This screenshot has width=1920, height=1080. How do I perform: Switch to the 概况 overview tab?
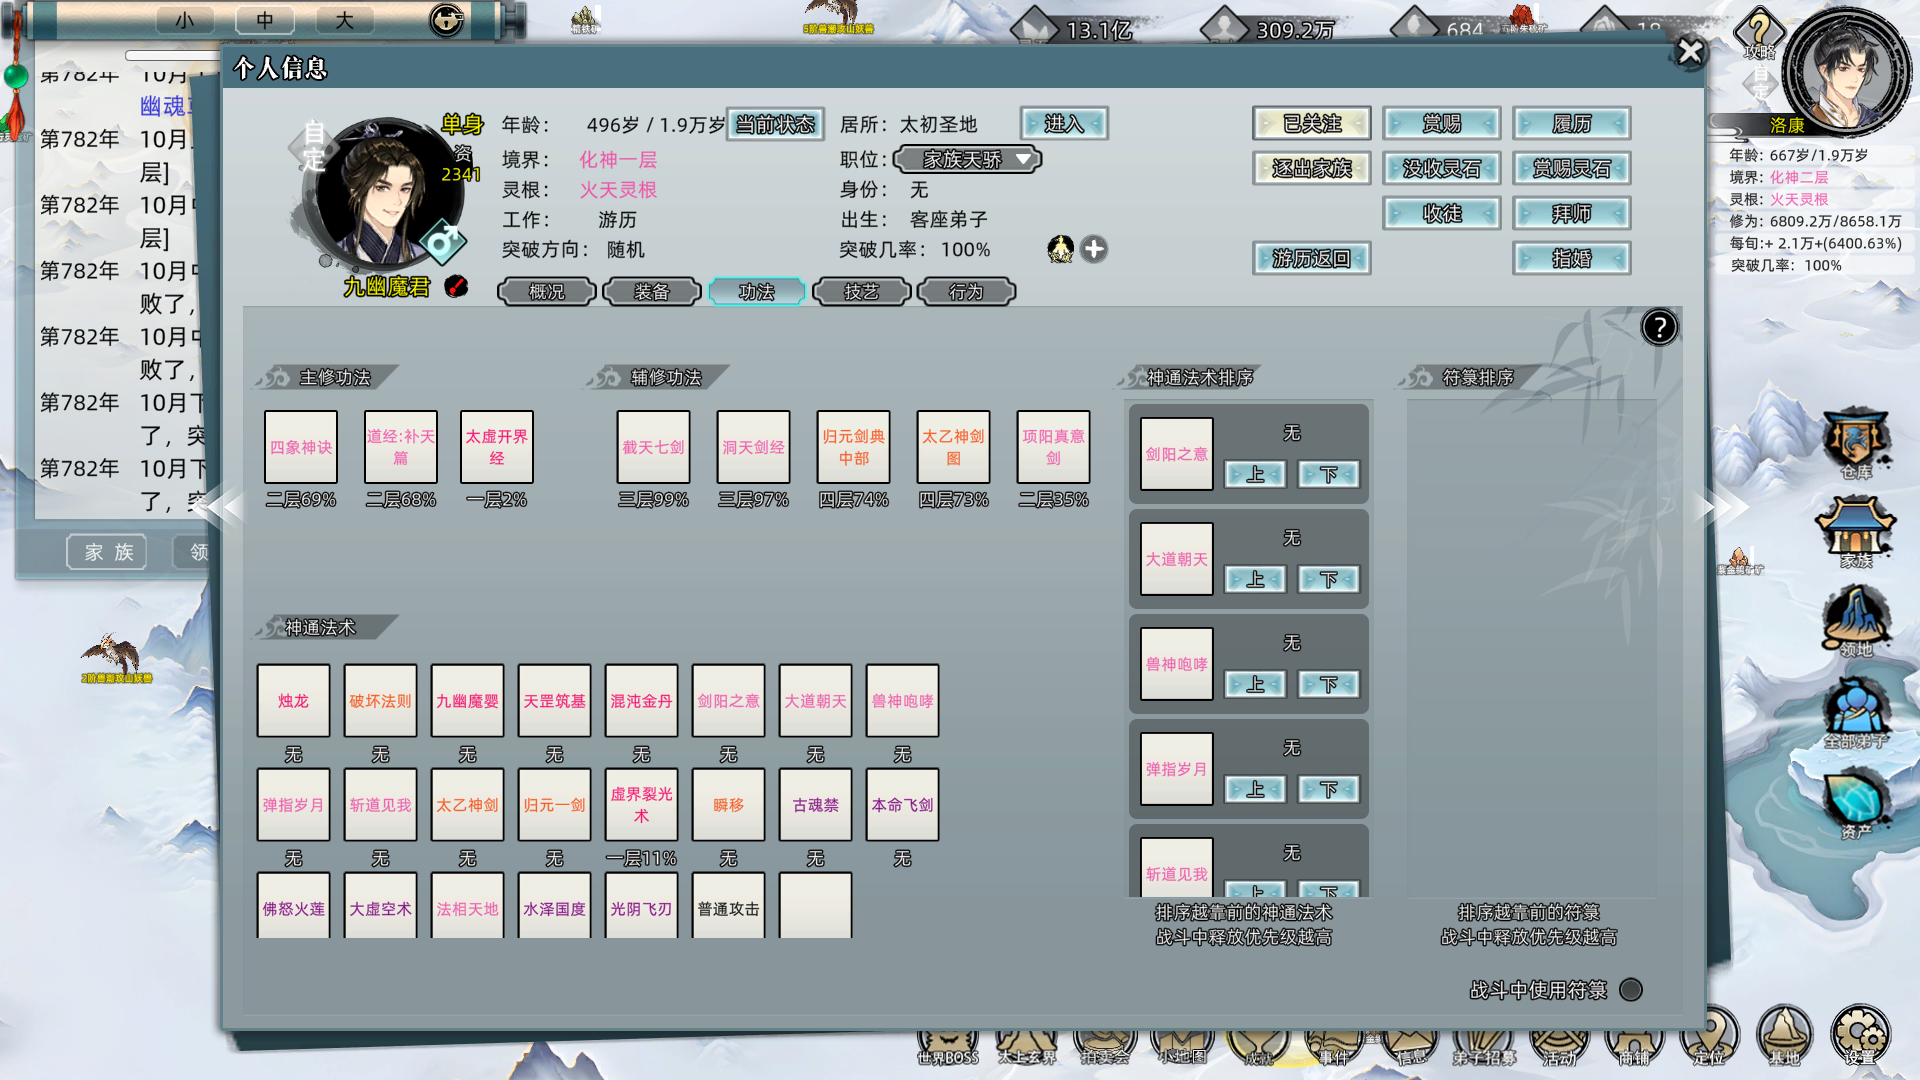pyautogui.click(x=547, y=291)
